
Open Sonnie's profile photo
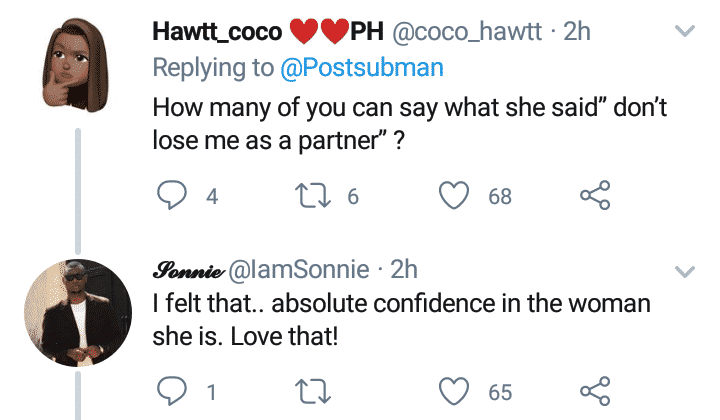[x=78, y=301]
